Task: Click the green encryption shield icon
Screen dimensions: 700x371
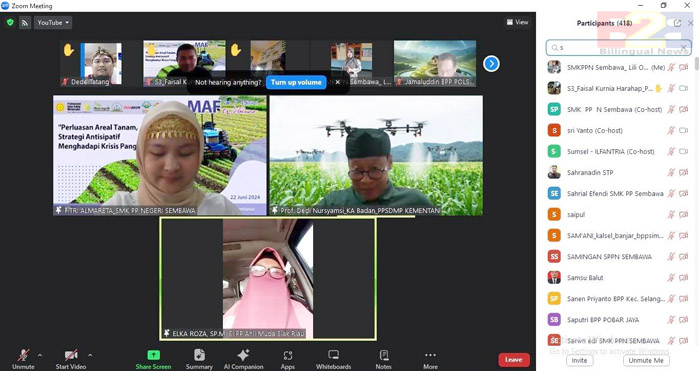Action: coord(10,22)
